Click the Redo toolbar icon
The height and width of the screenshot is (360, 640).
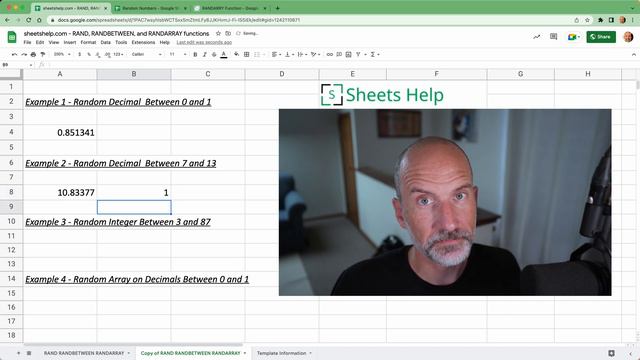[x=24, y=54]
